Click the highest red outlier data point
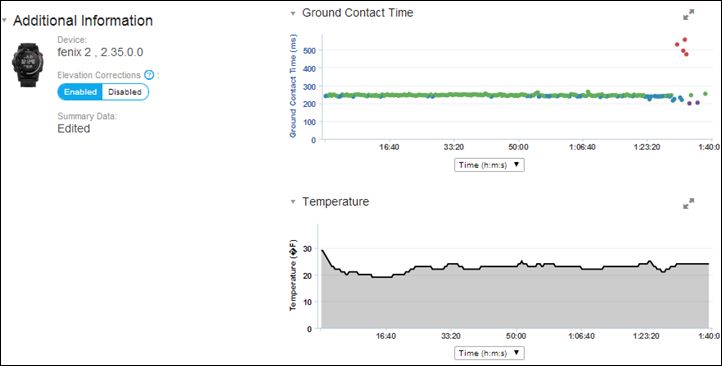 685,40
